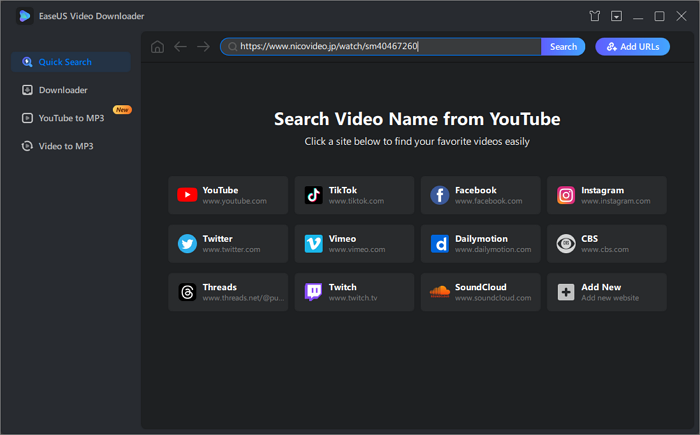Open the SoundCloud site tile
This screenshot has width=700, height=435.
pyautogui.click(x=480, y=292)
